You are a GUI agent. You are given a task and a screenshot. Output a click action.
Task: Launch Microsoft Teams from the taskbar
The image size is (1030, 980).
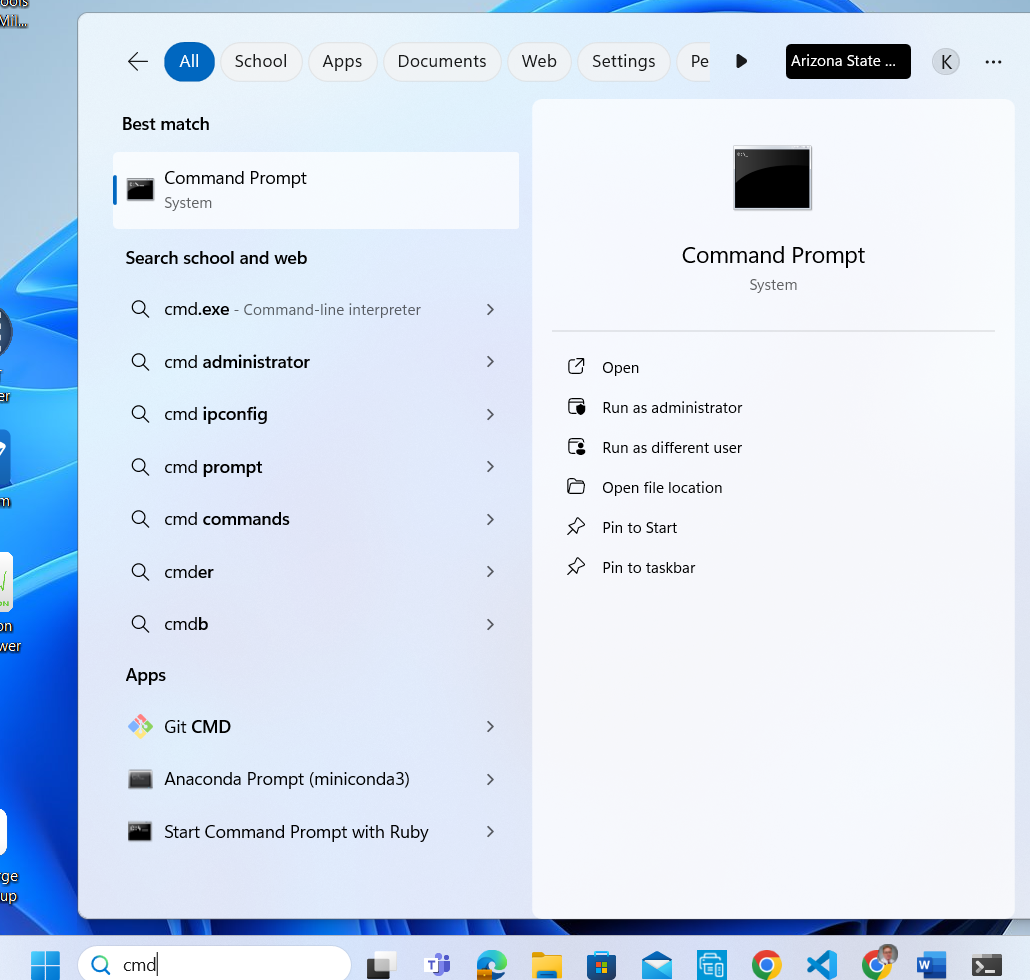[437, 965]
